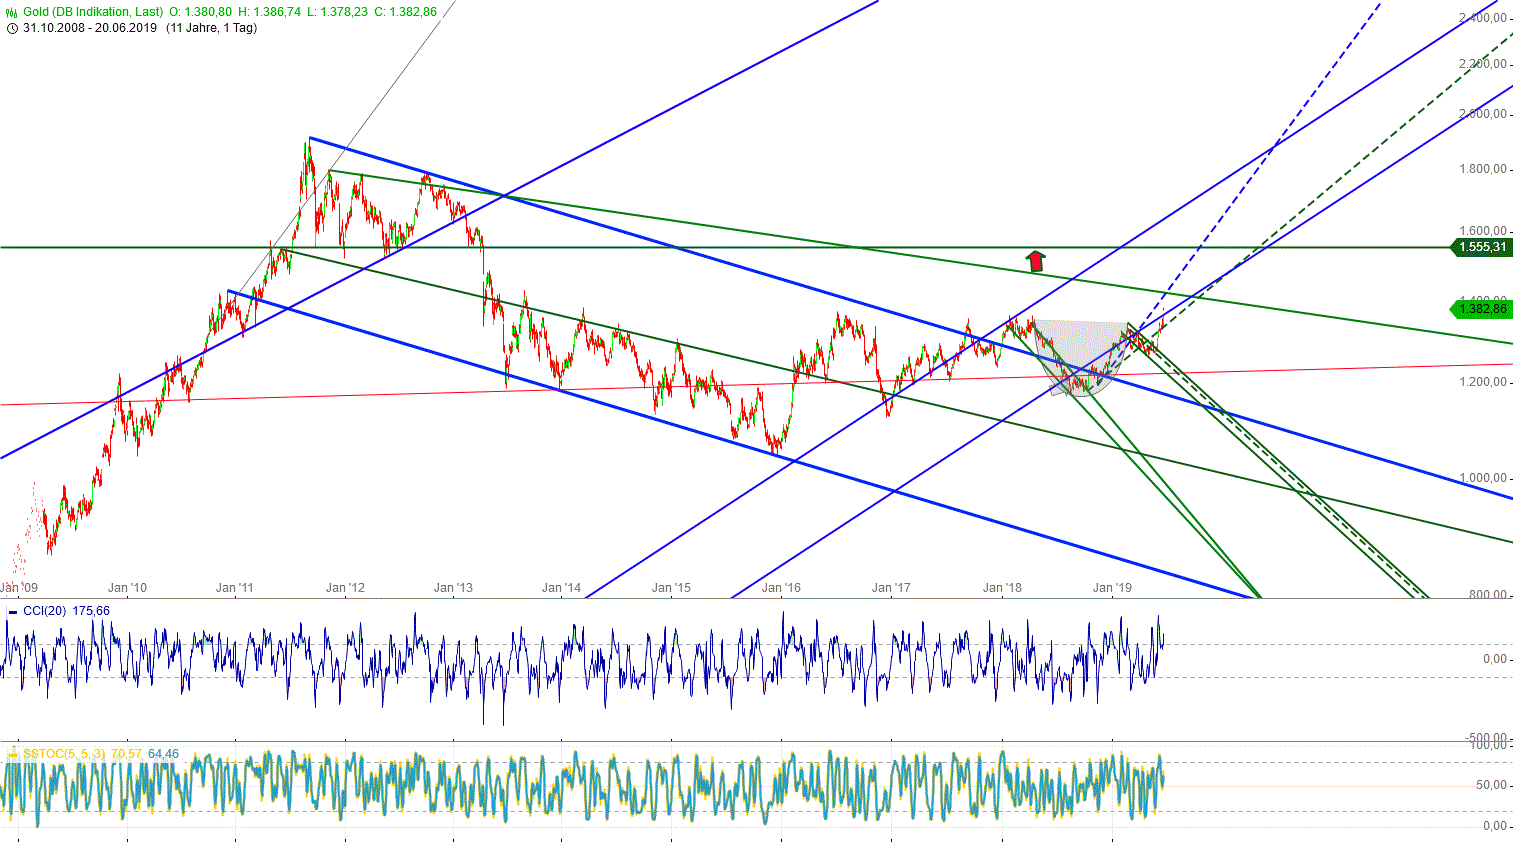1513x842 pixels.
Task: Click the 50,00 label on SSTOC axis
Action: point(1492,785)
